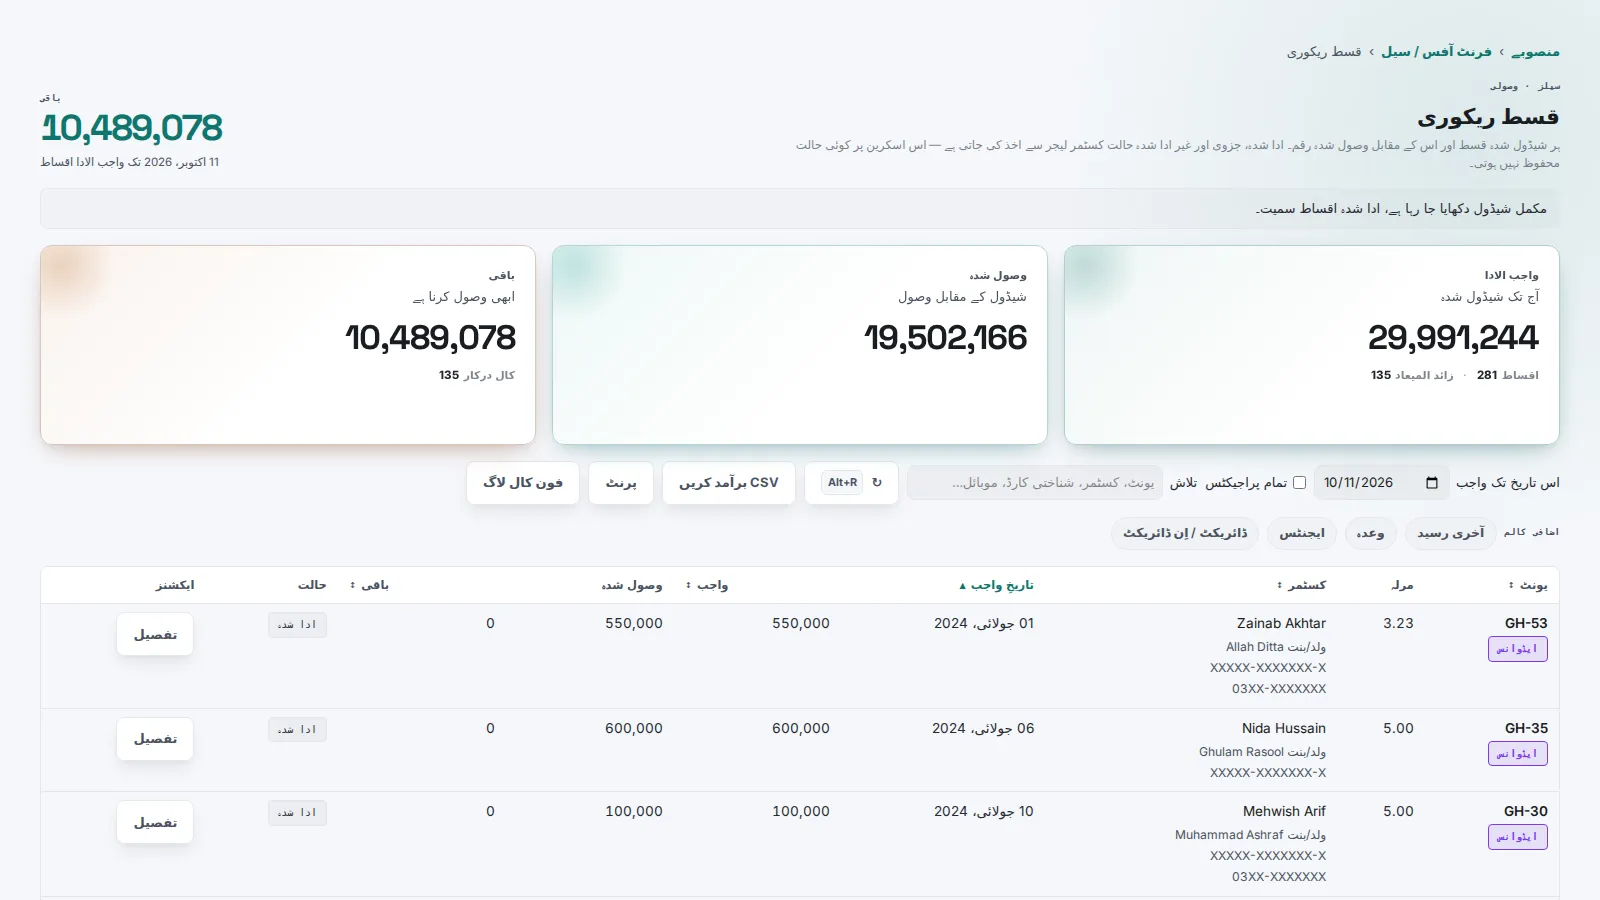1600x900 pixels.
Task: Toggle the ڈائریکٹ / اِن ڈائریکٹ column chip
Action: coord(1185,533)
